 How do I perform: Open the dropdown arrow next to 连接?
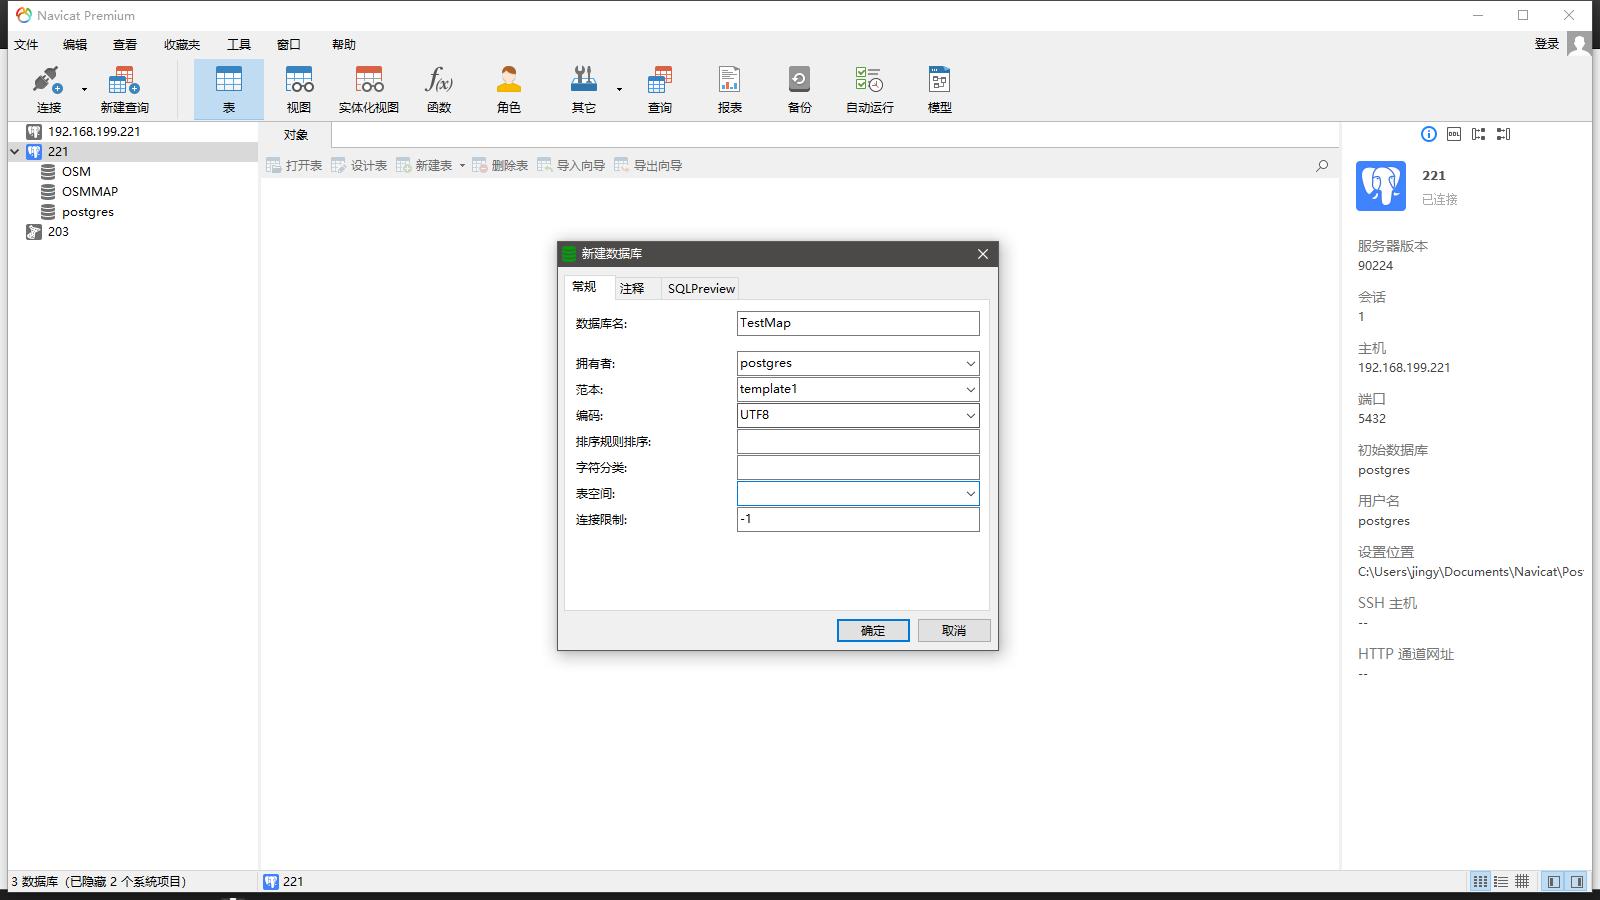click(x=84, y=89)
